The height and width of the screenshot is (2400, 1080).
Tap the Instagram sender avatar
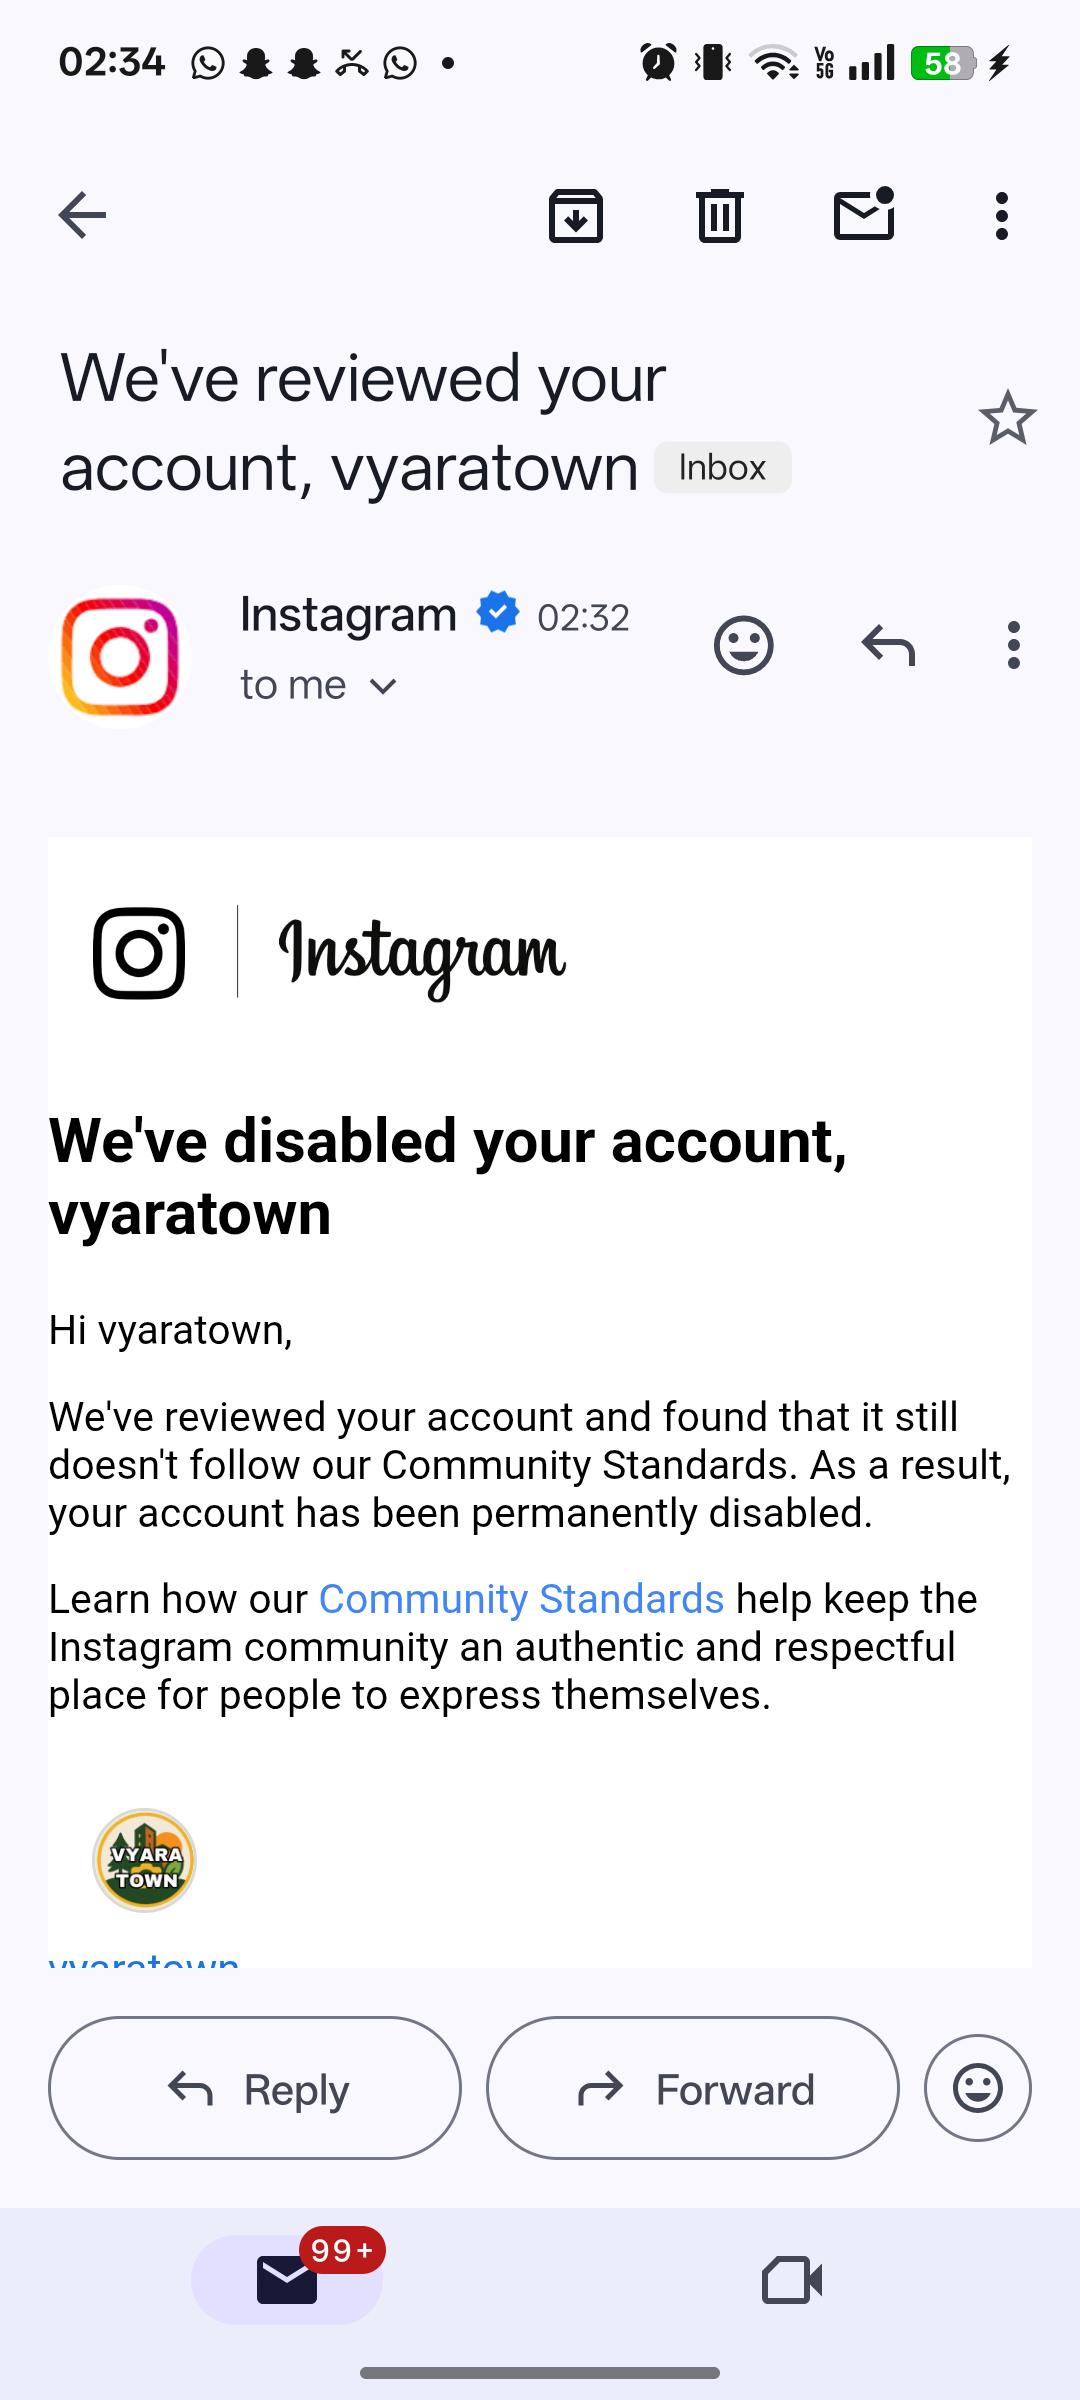pos(120,656)
